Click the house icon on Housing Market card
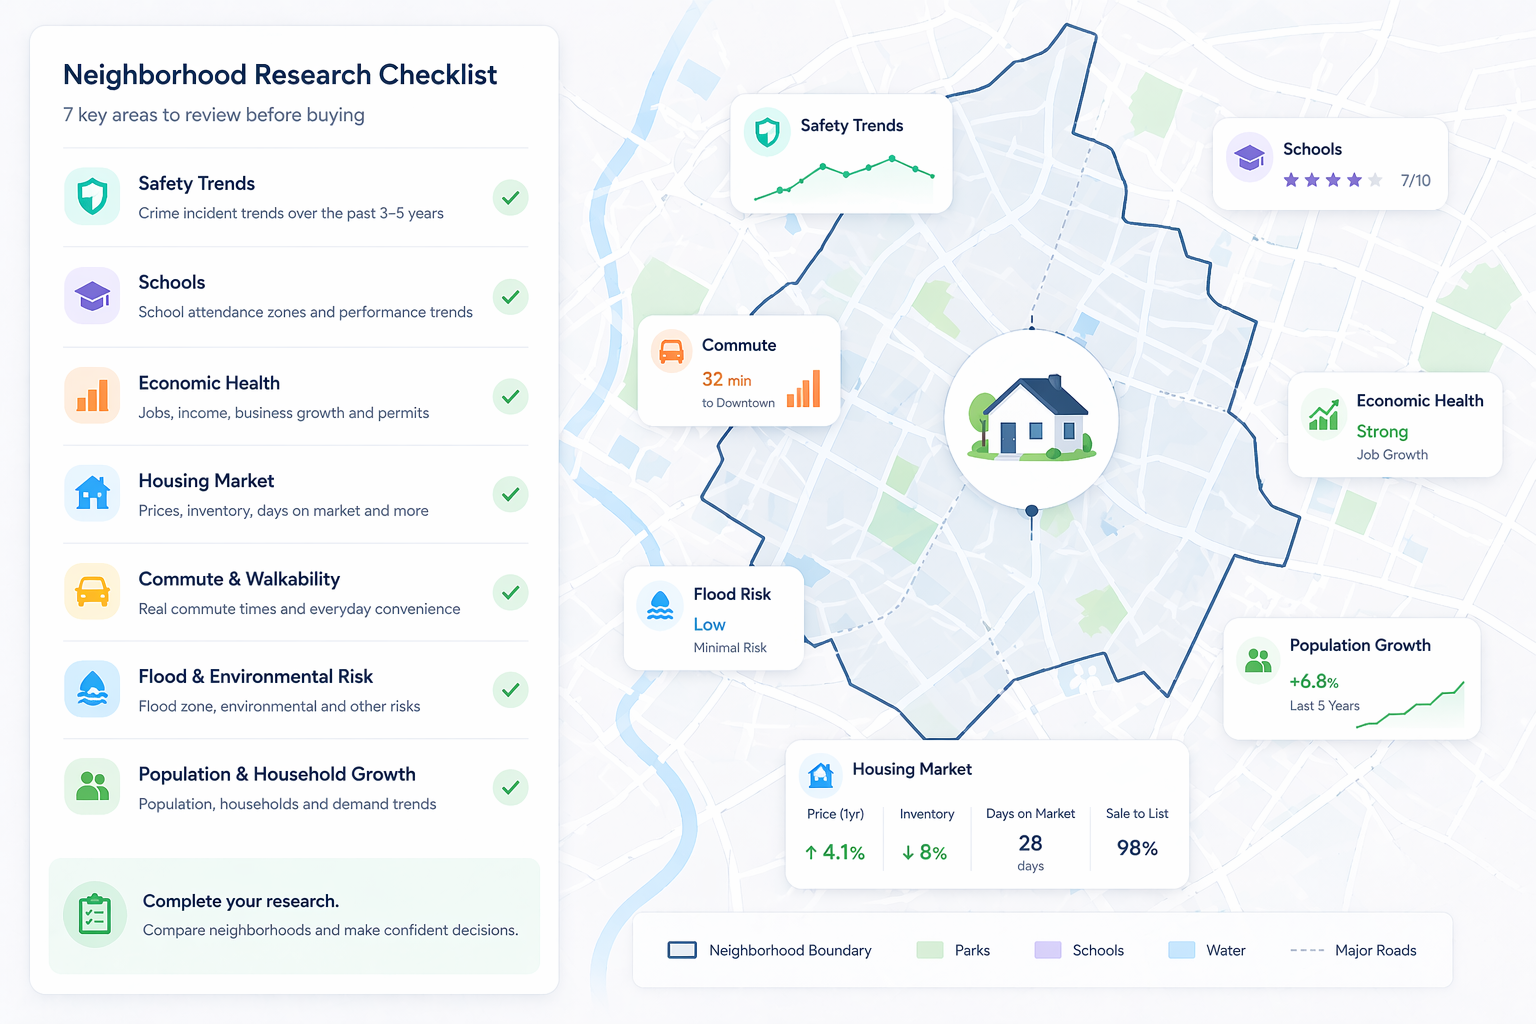Image resolution: width=1536 pixels, height=1024 pixels. click(821, 775)
